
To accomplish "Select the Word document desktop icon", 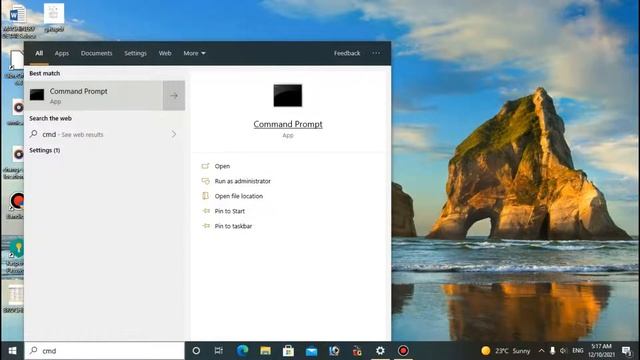I will tap(18, 20).
